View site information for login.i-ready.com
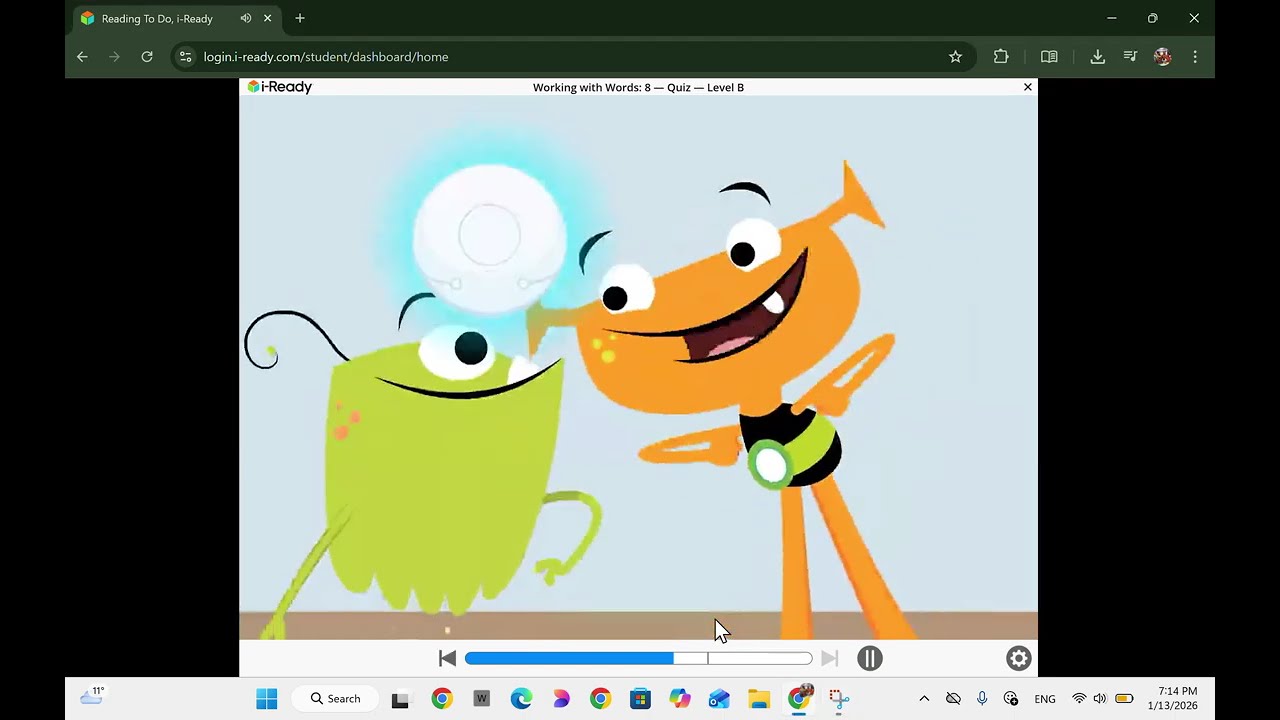Image resolution: width=1280 pixels, height=720 pixels. pyautogui.click(x=185, y=57)
